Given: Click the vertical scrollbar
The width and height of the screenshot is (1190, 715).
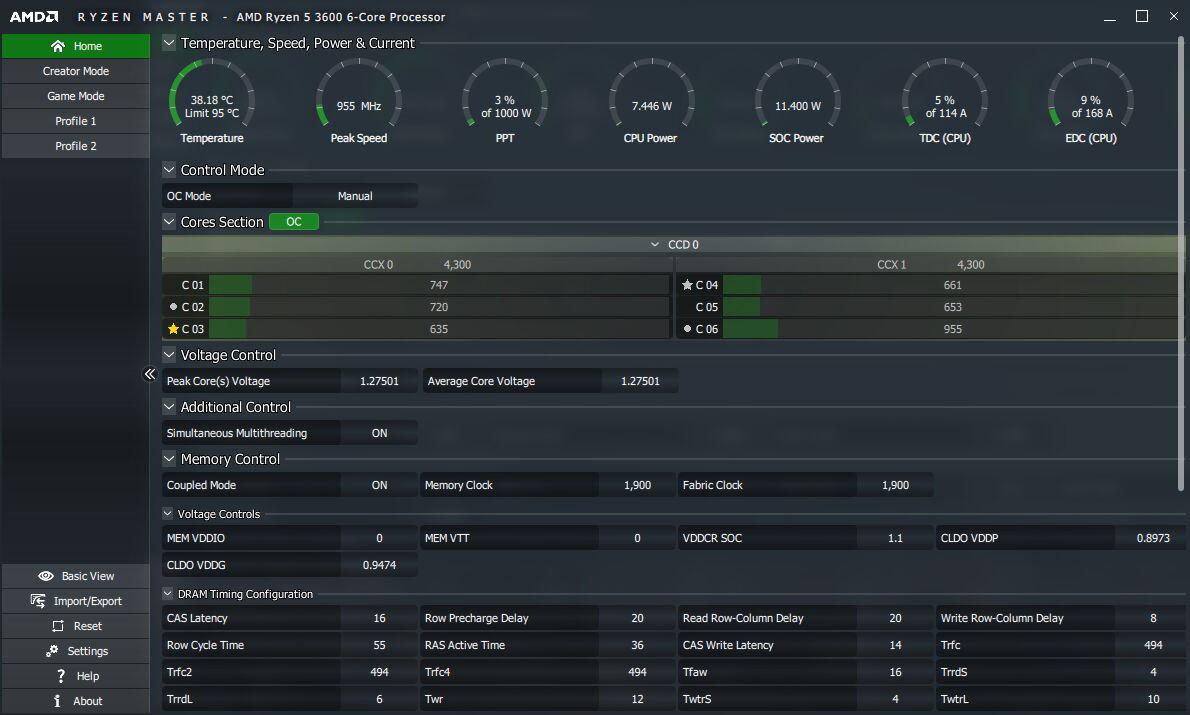Looking at the screenshot, I should [x=1180, y=263].
